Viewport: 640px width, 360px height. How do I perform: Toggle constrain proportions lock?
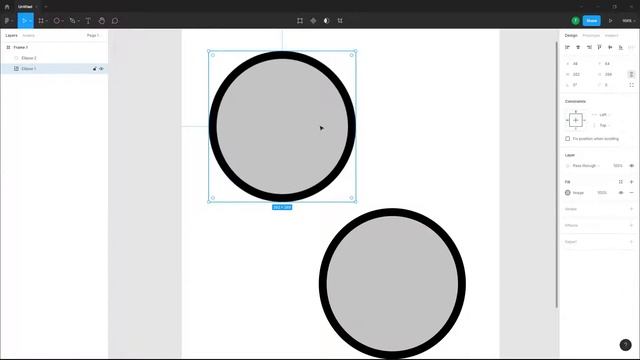coord(631,74)
